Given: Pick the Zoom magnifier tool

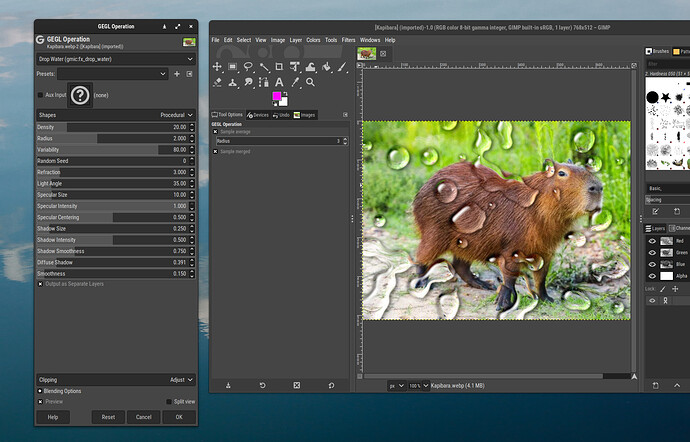Looking at the screenshot, I should (x=310, y=82).
